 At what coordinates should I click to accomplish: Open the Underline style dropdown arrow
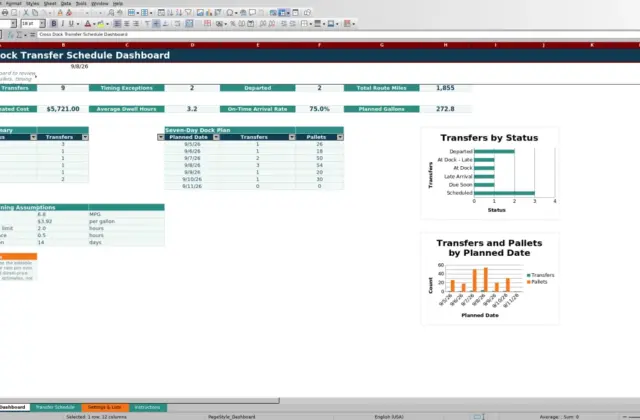tap(78, 24)
